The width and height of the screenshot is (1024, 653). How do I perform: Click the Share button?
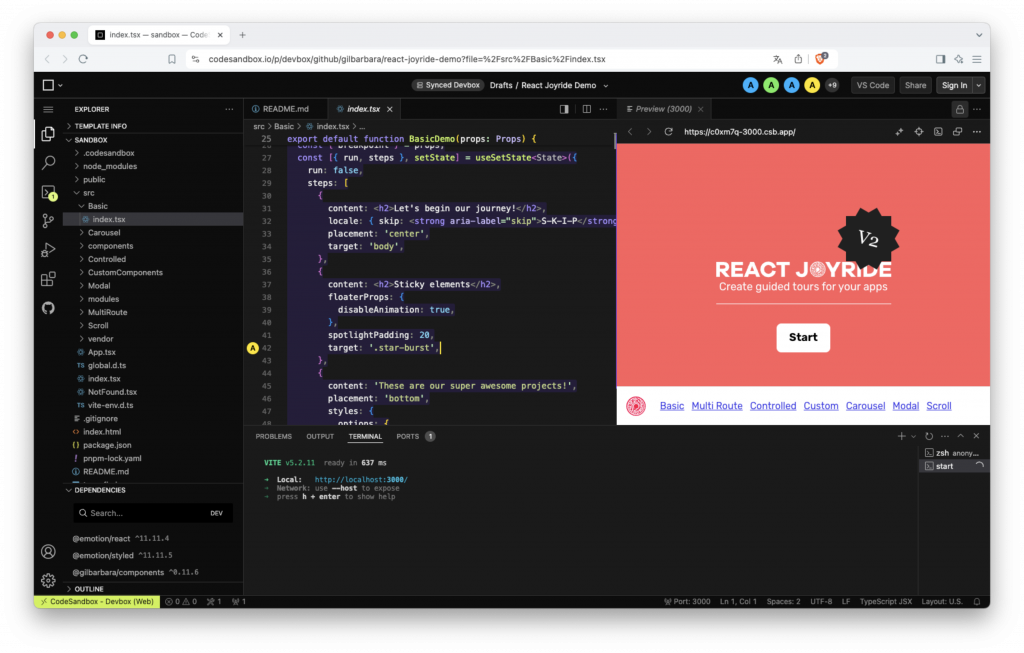[915, 86]
